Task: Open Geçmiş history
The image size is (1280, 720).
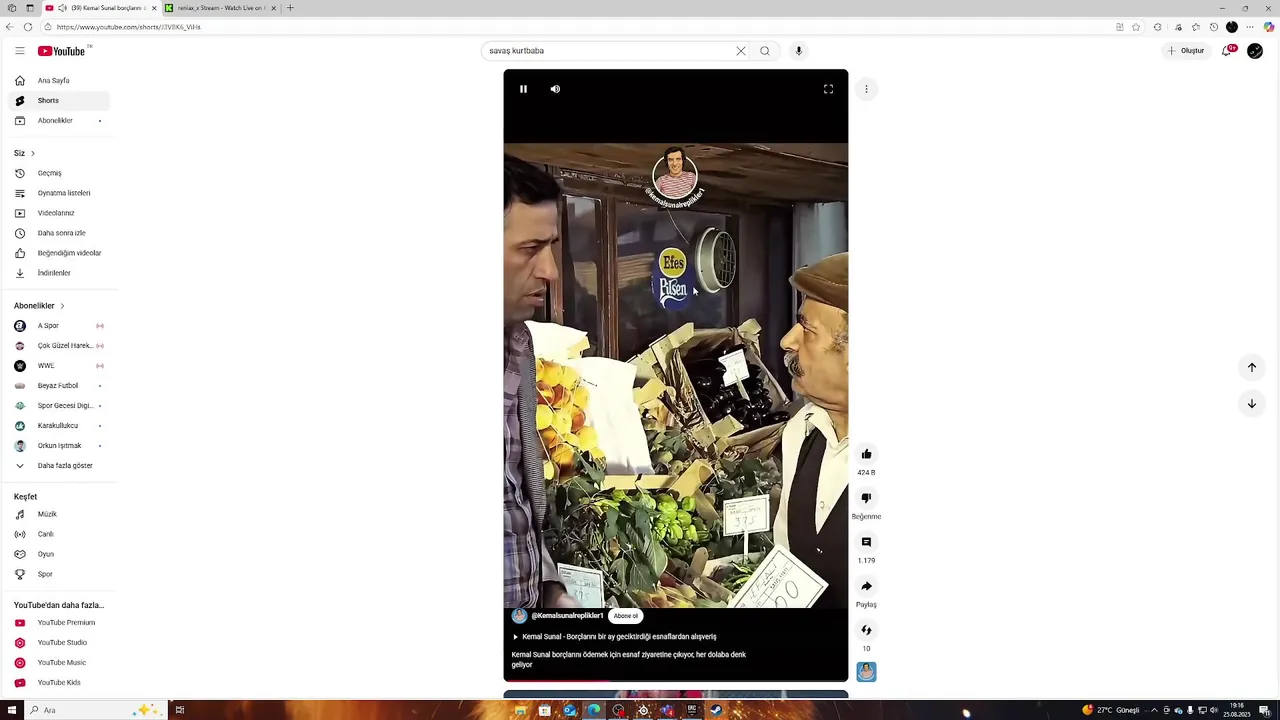Action: 60,173
